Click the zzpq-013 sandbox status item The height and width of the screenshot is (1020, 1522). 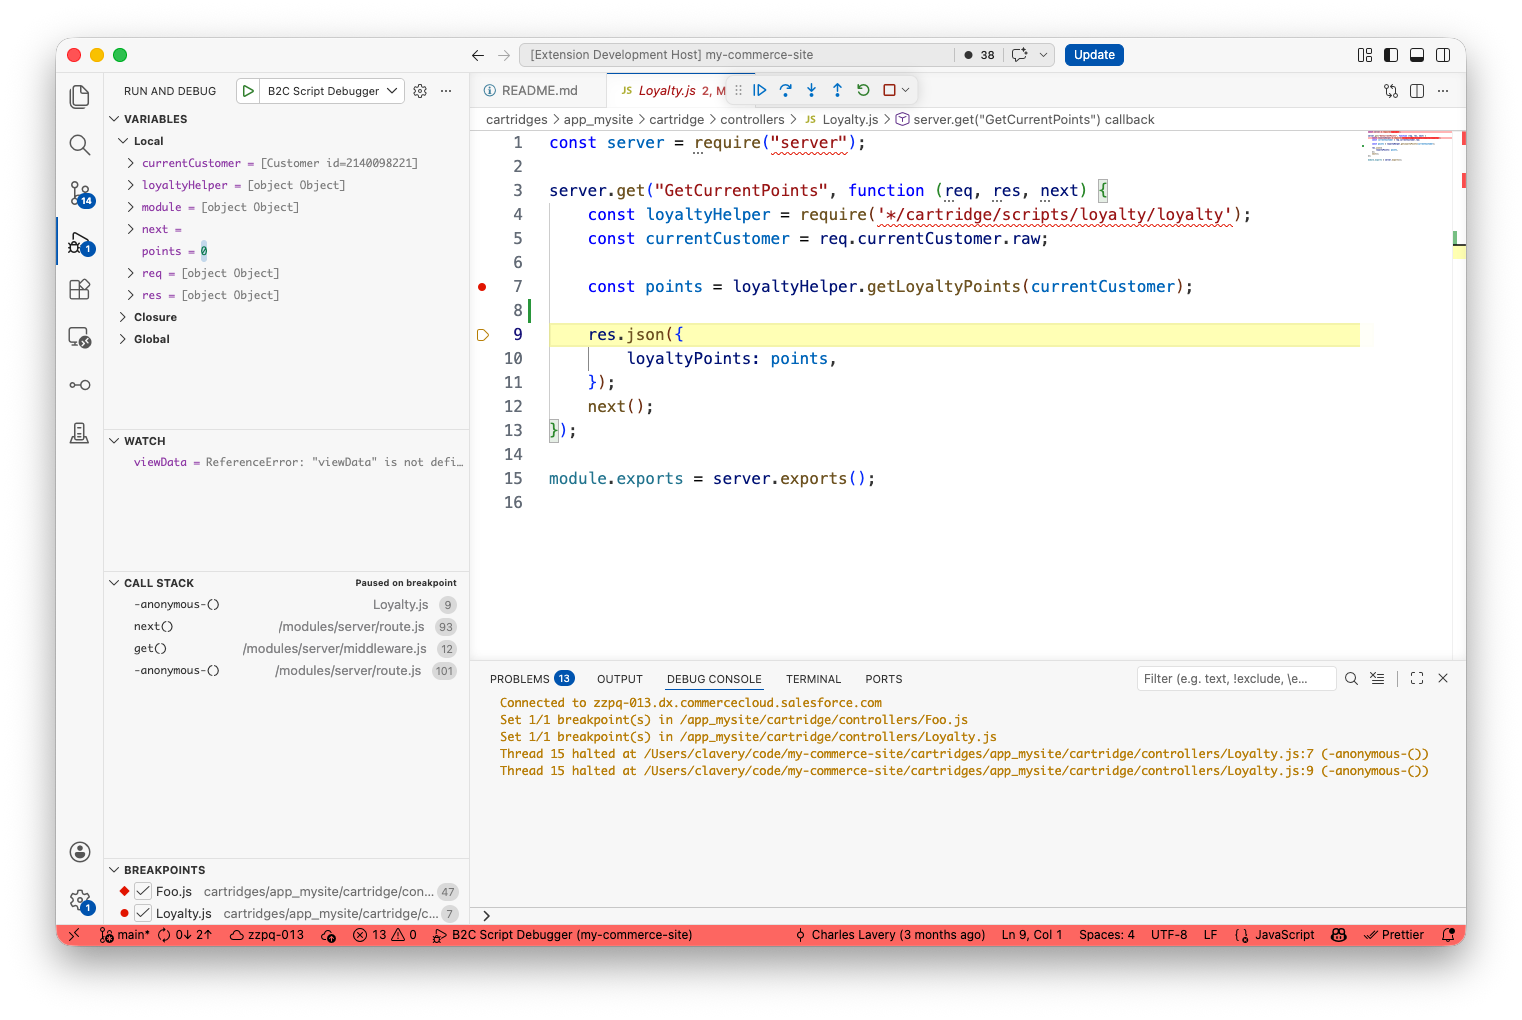(x=267, y=935)
